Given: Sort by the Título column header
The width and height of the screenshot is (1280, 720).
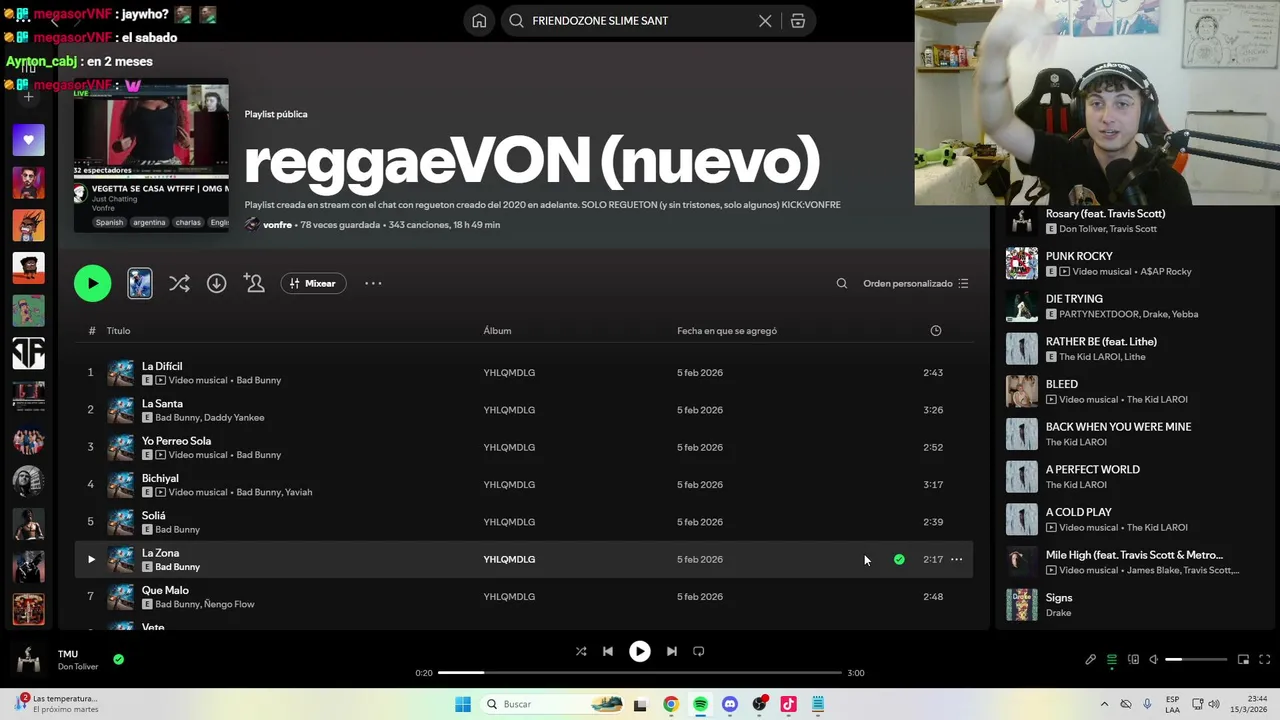Looking at the screenshot, I should (118, 331).
